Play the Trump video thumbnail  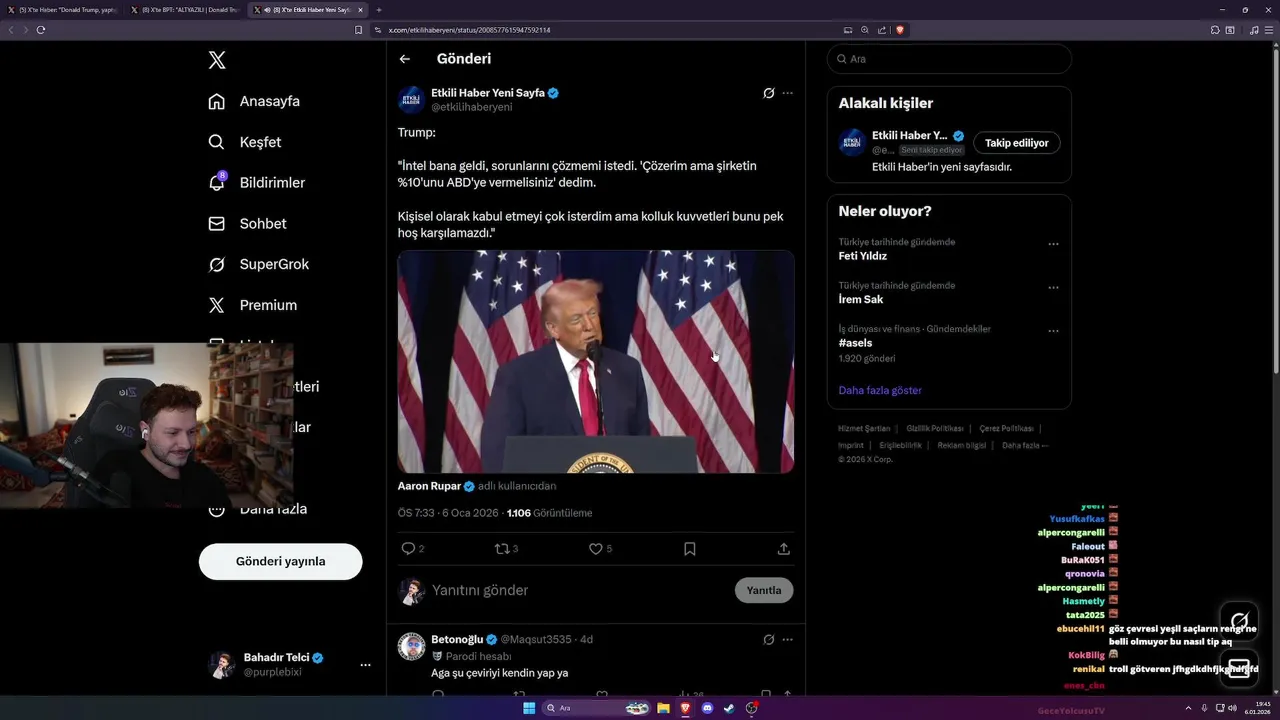click(x=596, y=361)
